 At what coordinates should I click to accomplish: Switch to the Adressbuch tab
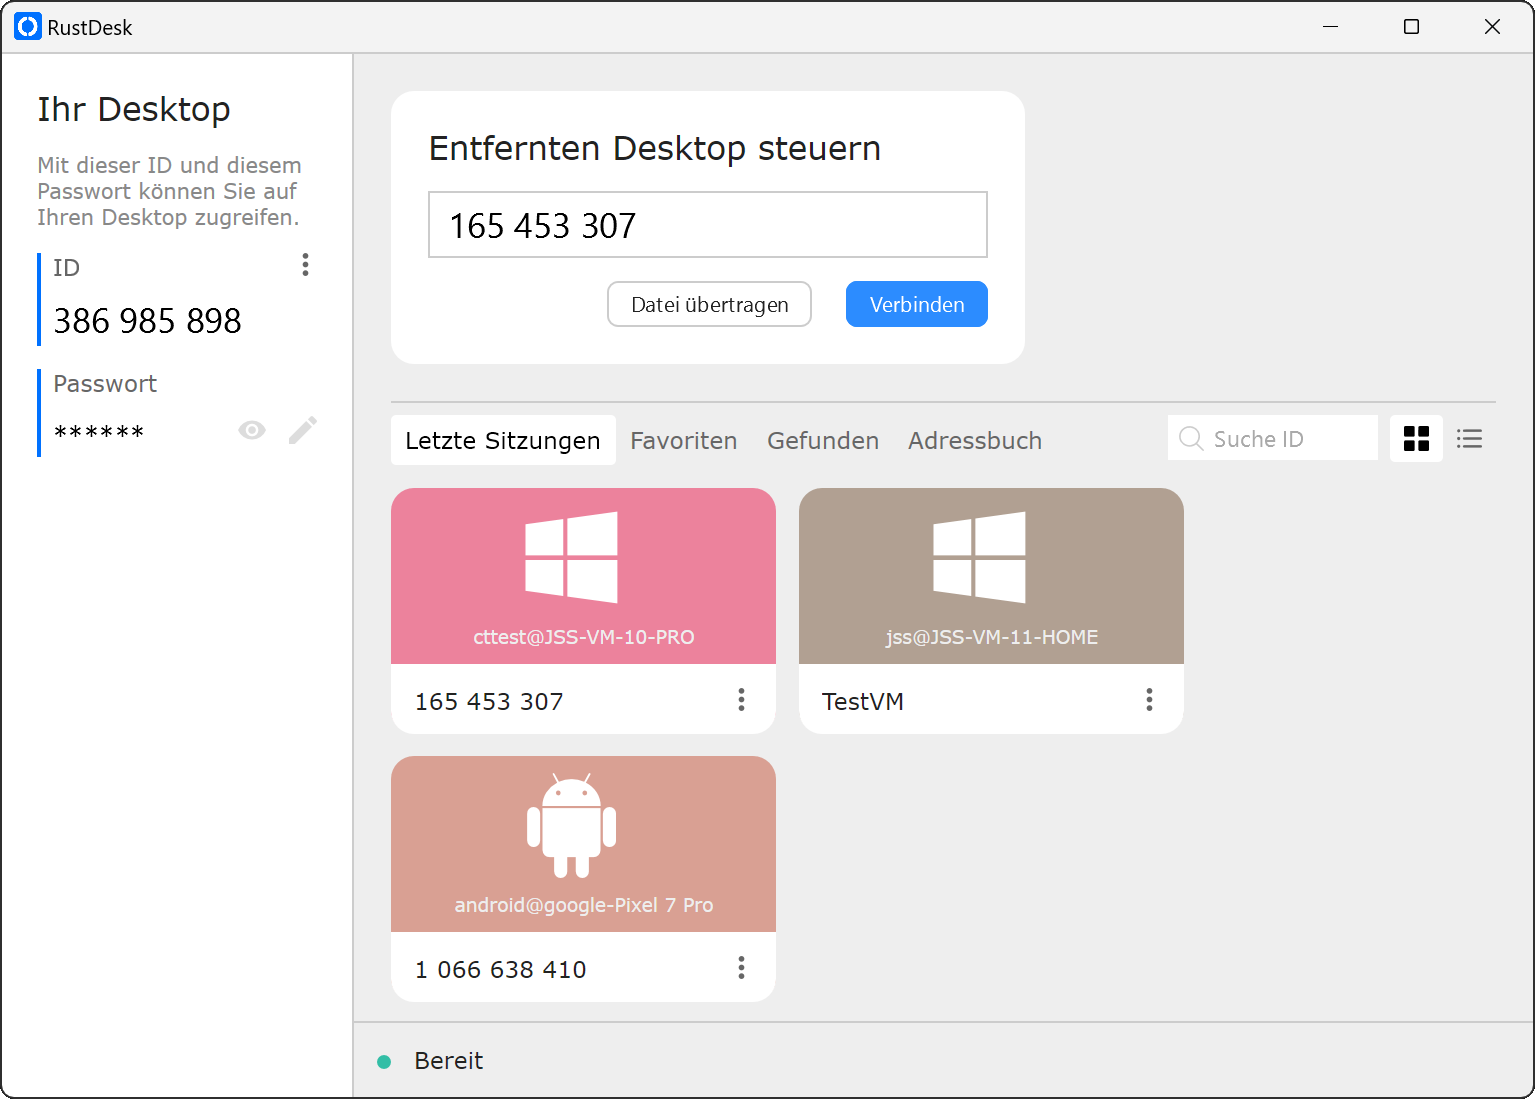click(974, 441)
